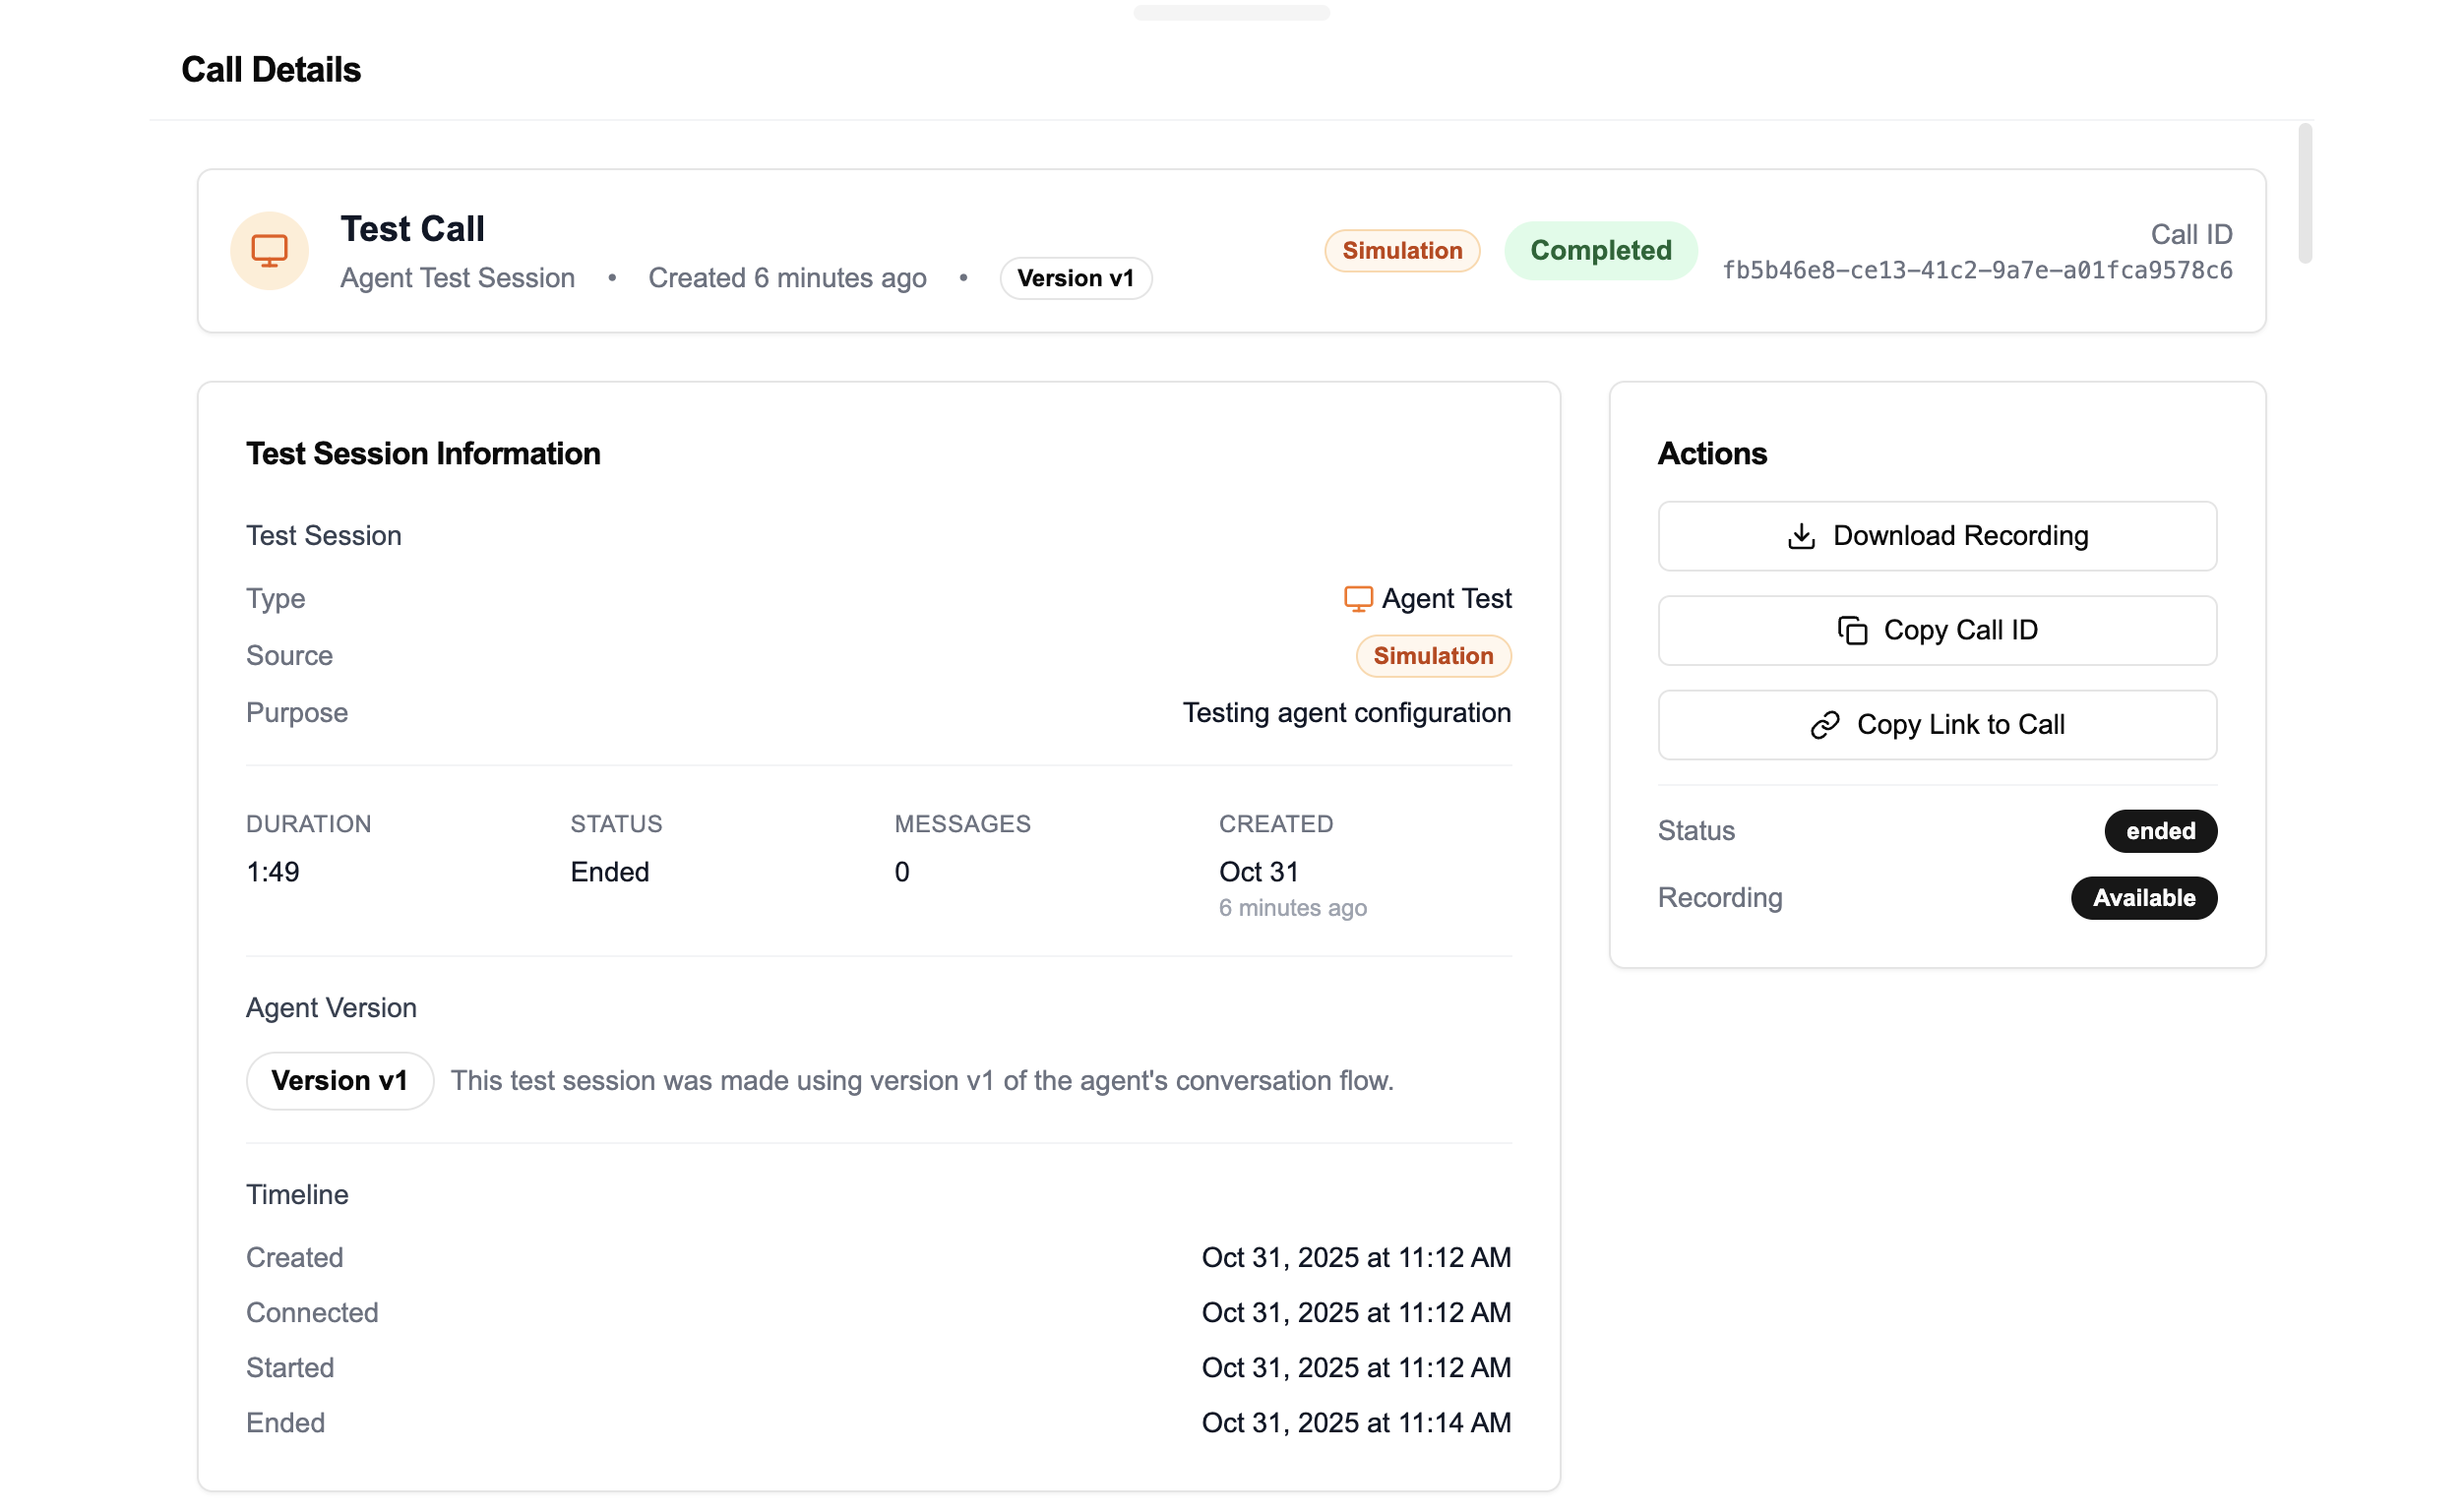The image size is (2464, 1511).
Task: Click the Duration value 1:49
Action: (273, 872)
